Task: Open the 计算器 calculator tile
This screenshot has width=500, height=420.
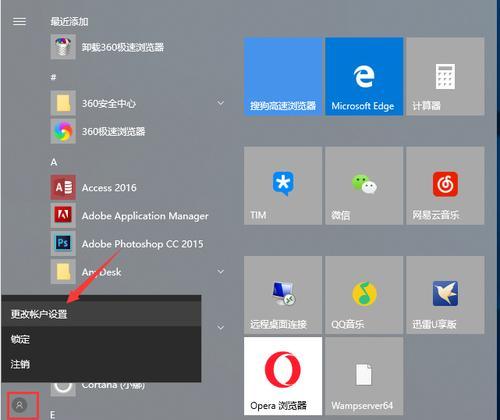Action: pyautogui.click(x=445, y=76)
